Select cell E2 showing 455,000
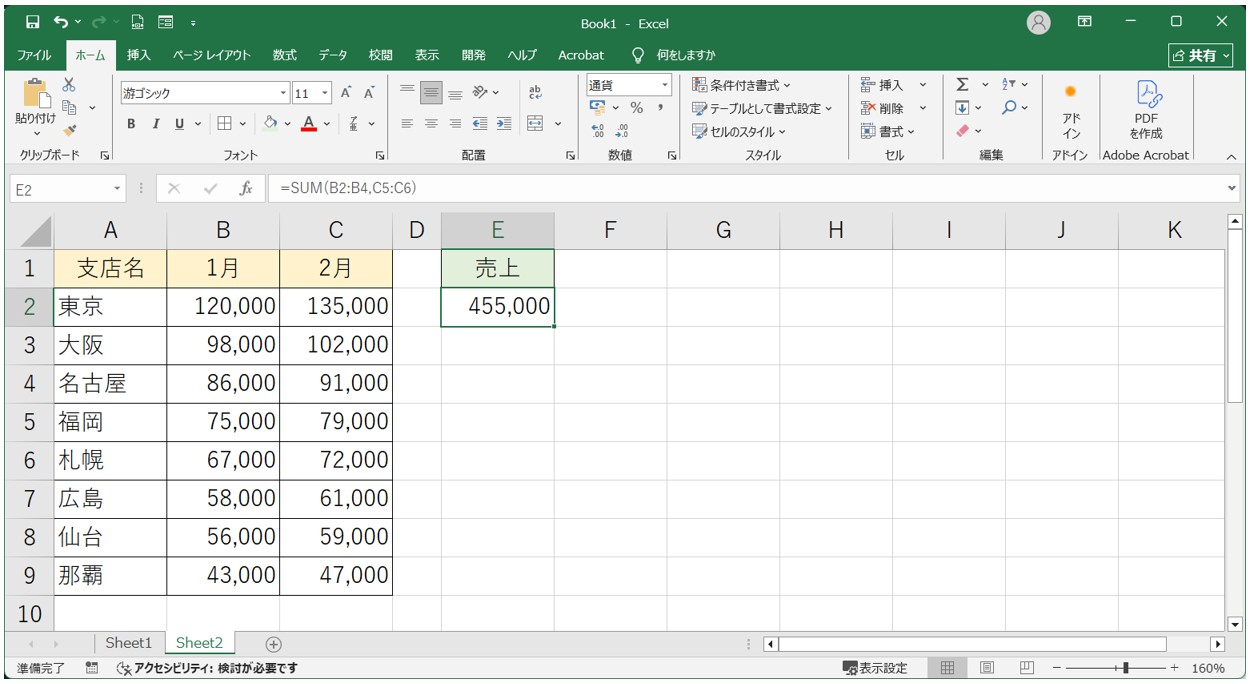The image size is (1252, 684). 497,307
